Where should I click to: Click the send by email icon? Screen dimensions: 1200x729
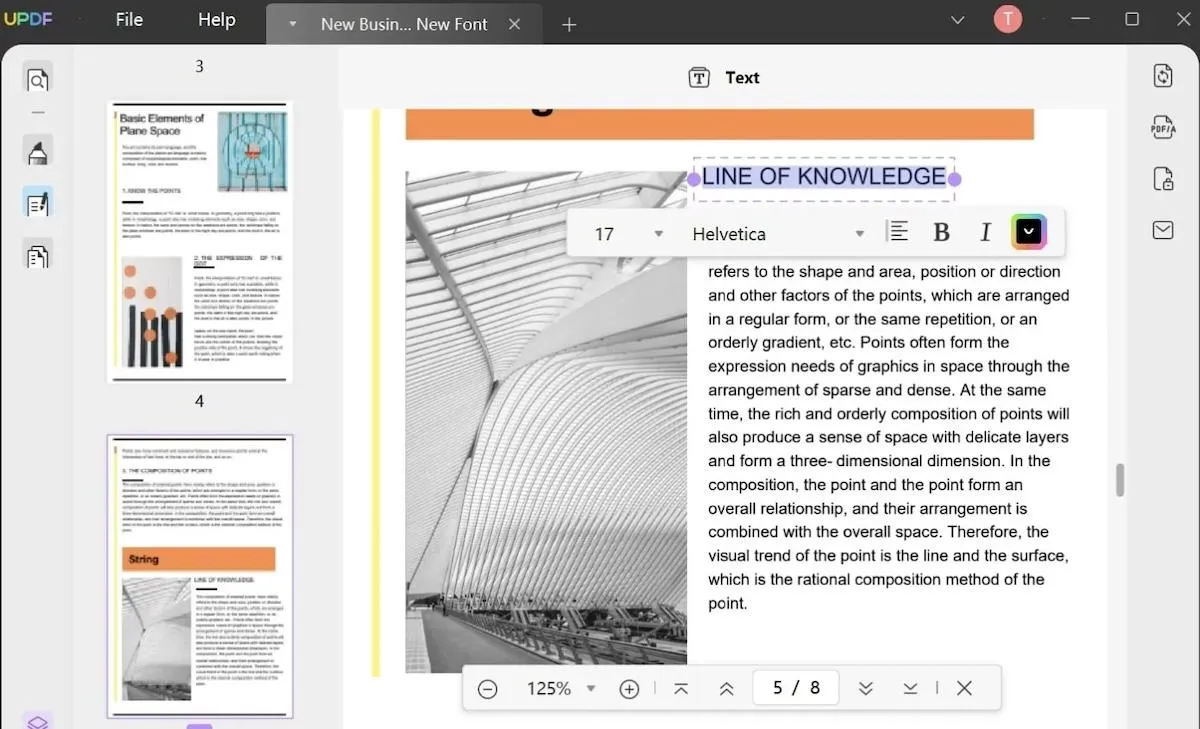click(x=1163, y=231)
